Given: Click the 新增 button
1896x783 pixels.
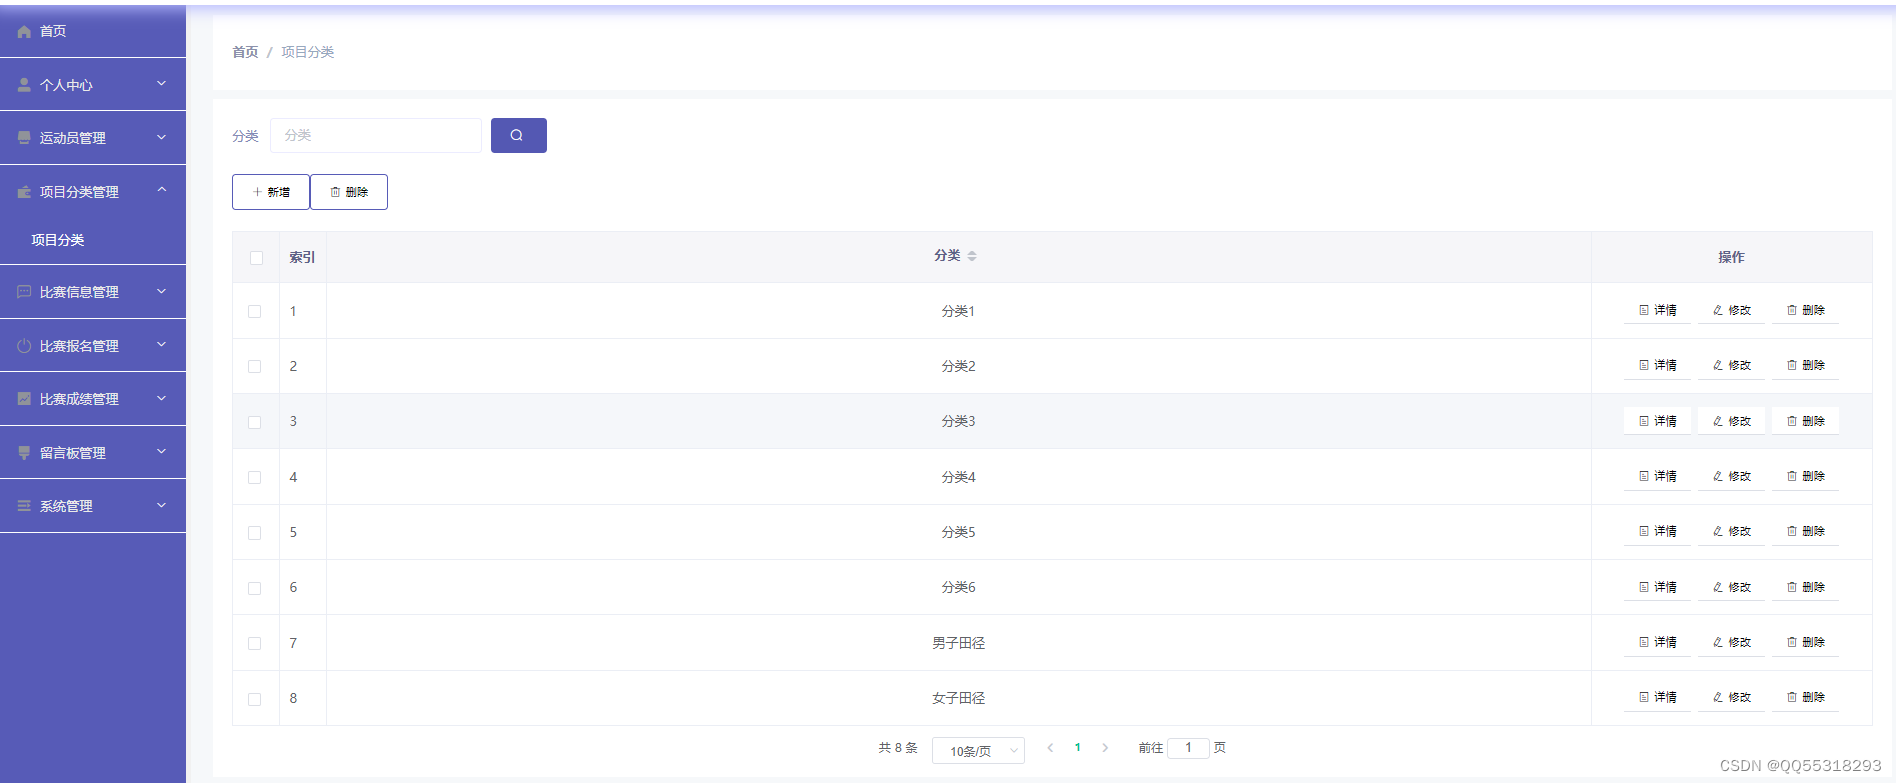Looking at the screenshot, I should 271,192.
